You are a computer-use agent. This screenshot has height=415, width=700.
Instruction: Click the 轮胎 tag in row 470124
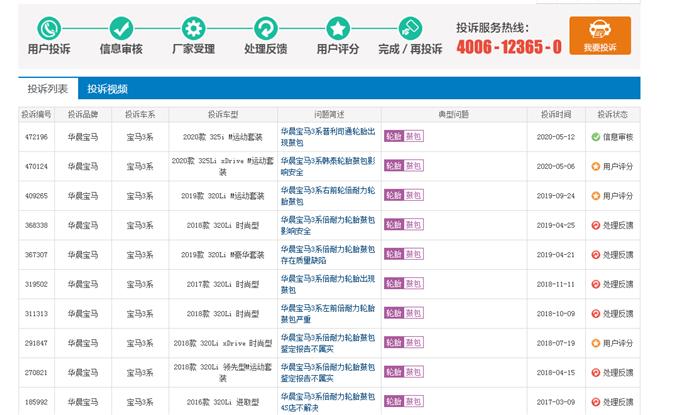[394, 166]
